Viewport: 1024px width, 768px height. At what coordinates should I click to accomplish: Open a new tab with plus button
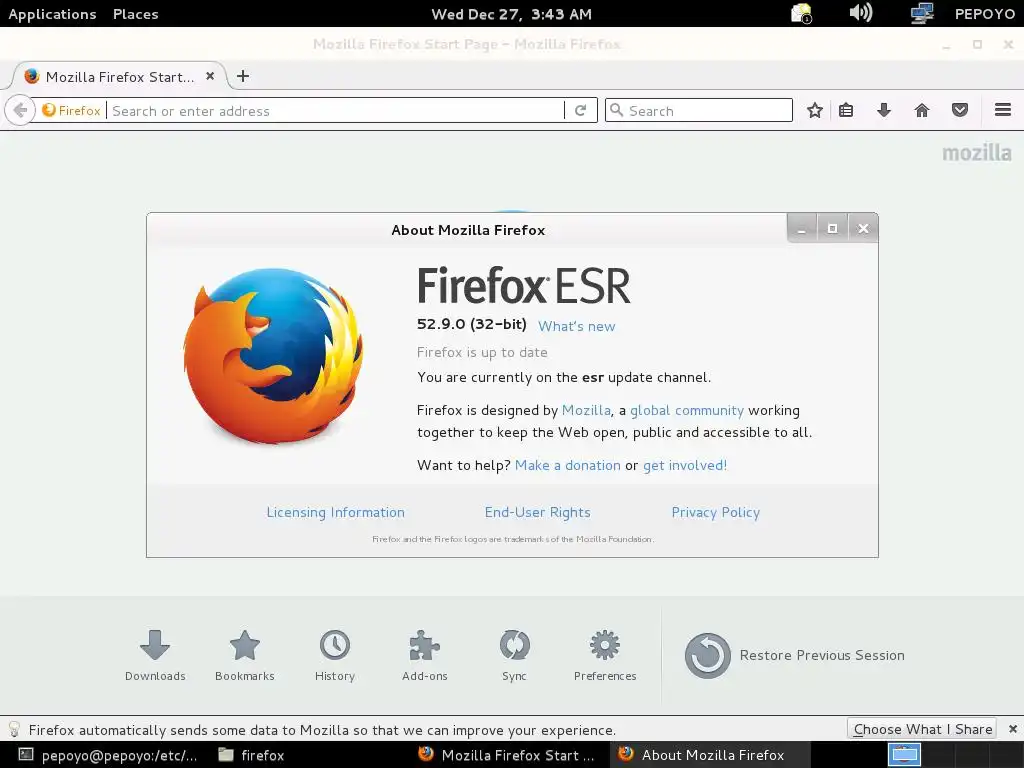[x=243, y=76]
